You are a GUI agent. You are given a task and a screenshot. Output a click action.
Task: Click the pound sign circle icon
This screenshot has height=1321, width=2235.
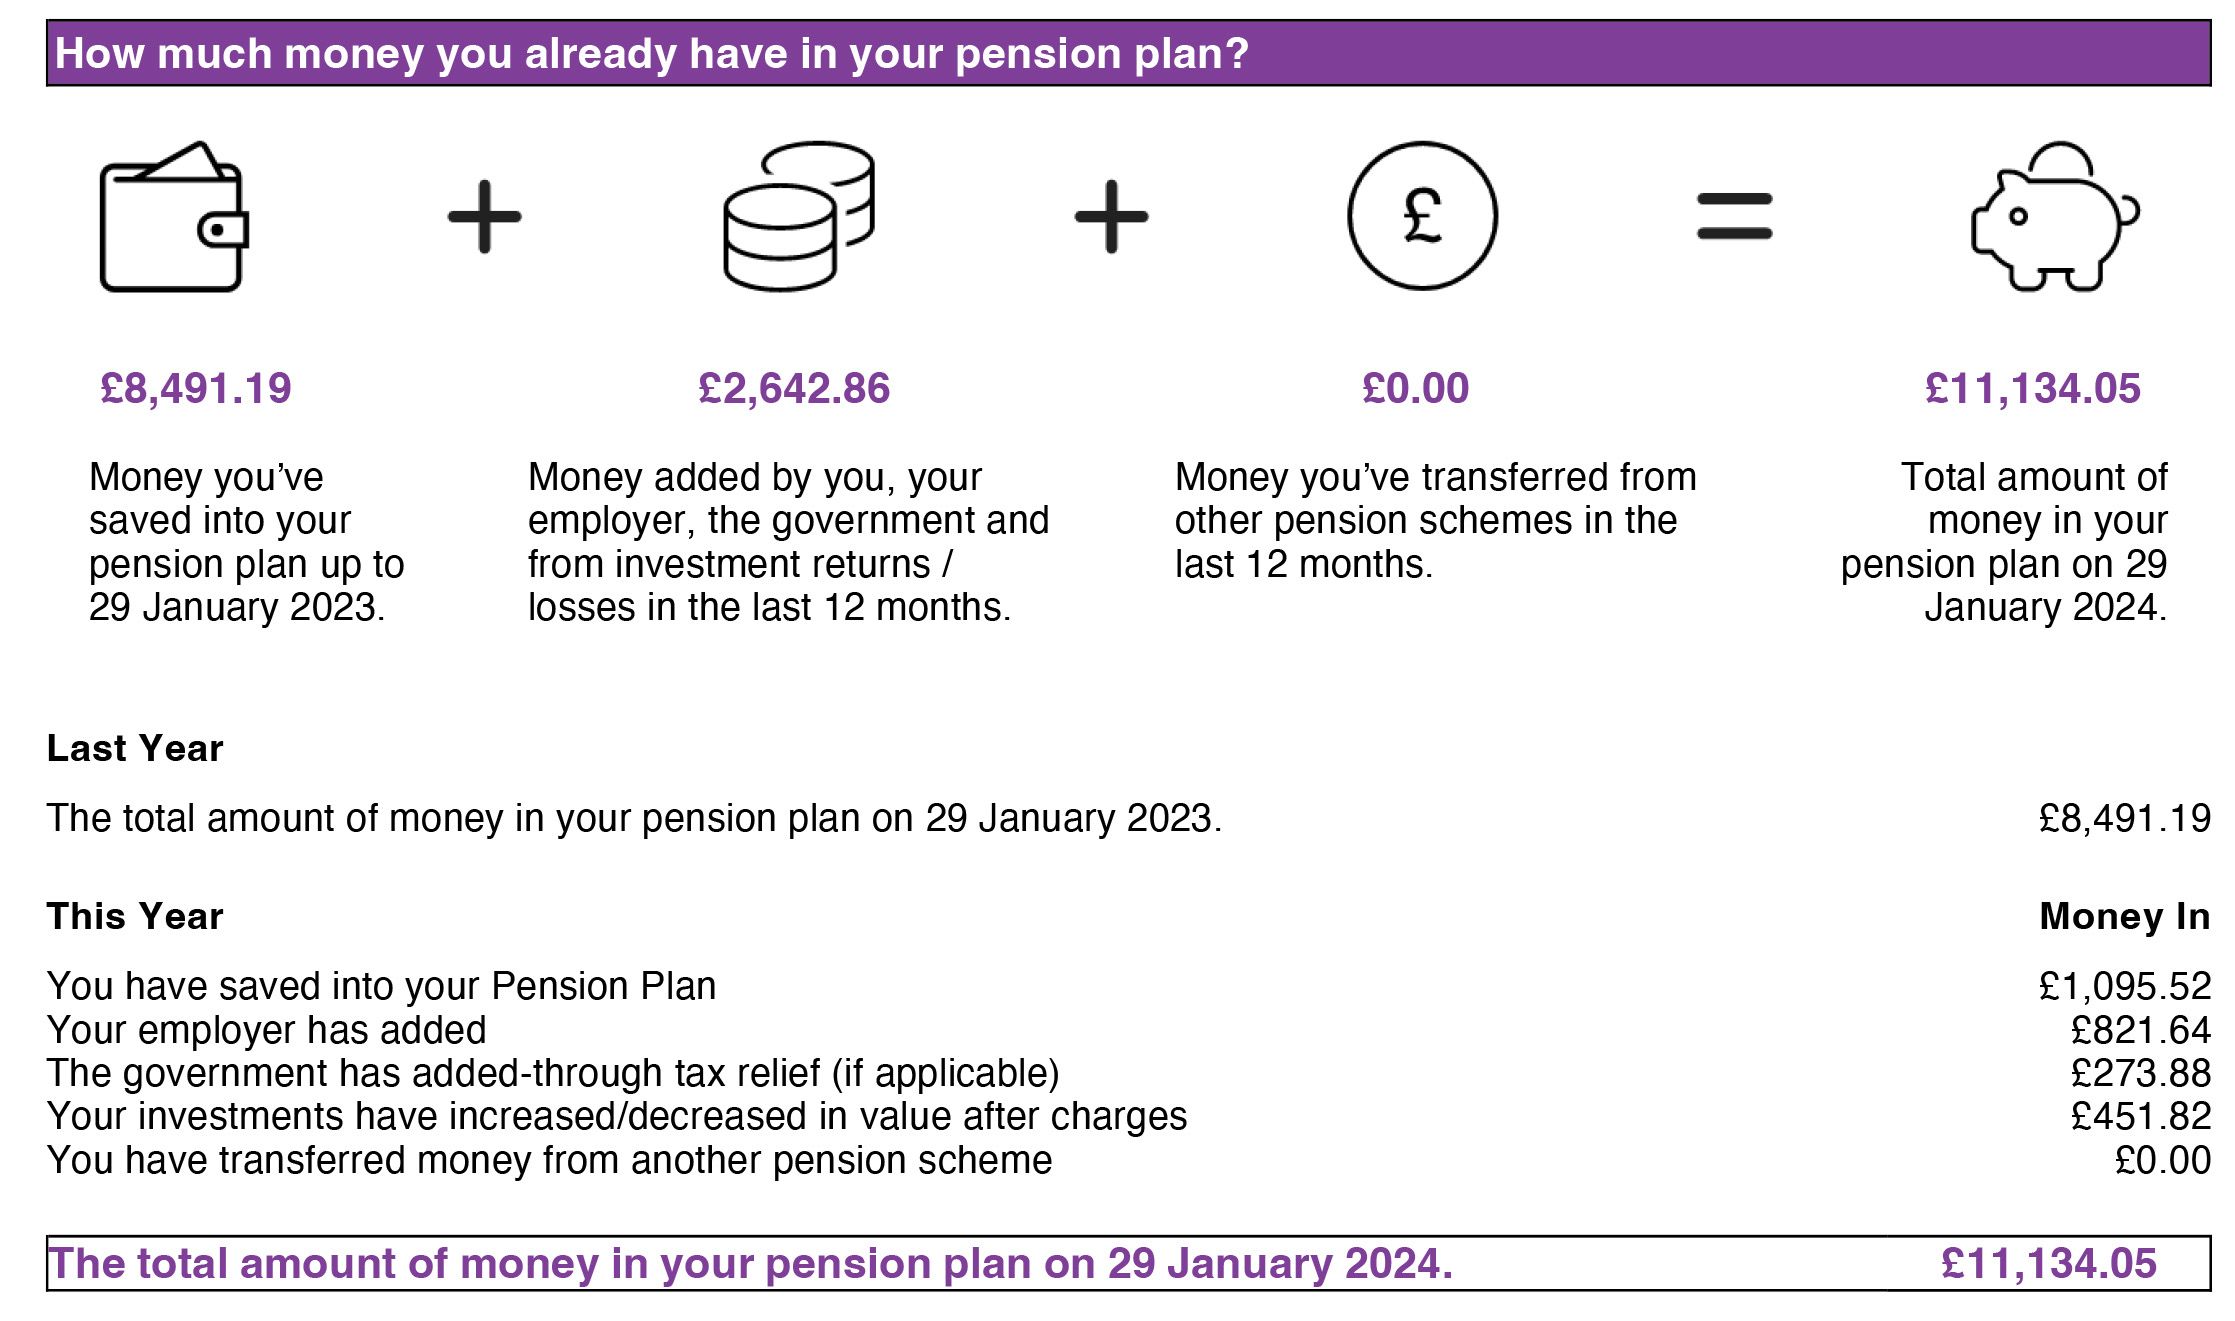tap(1422, 216)
